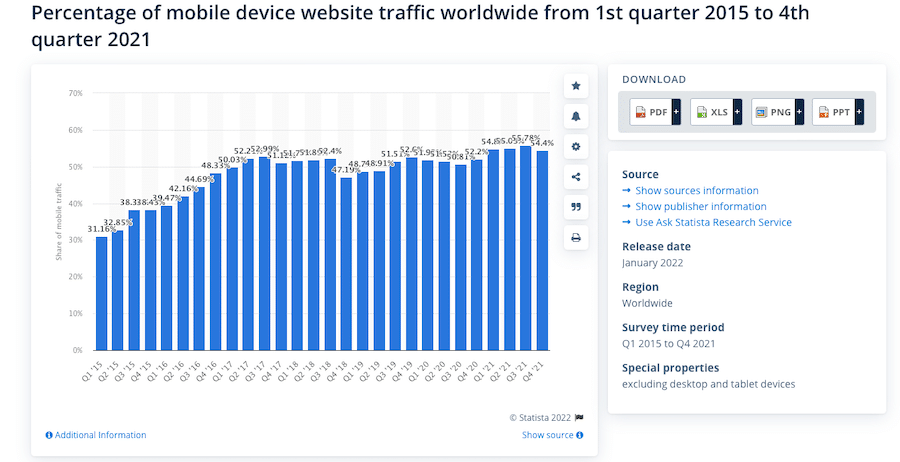Click the bell notification icon

click(x=576, y=116)
